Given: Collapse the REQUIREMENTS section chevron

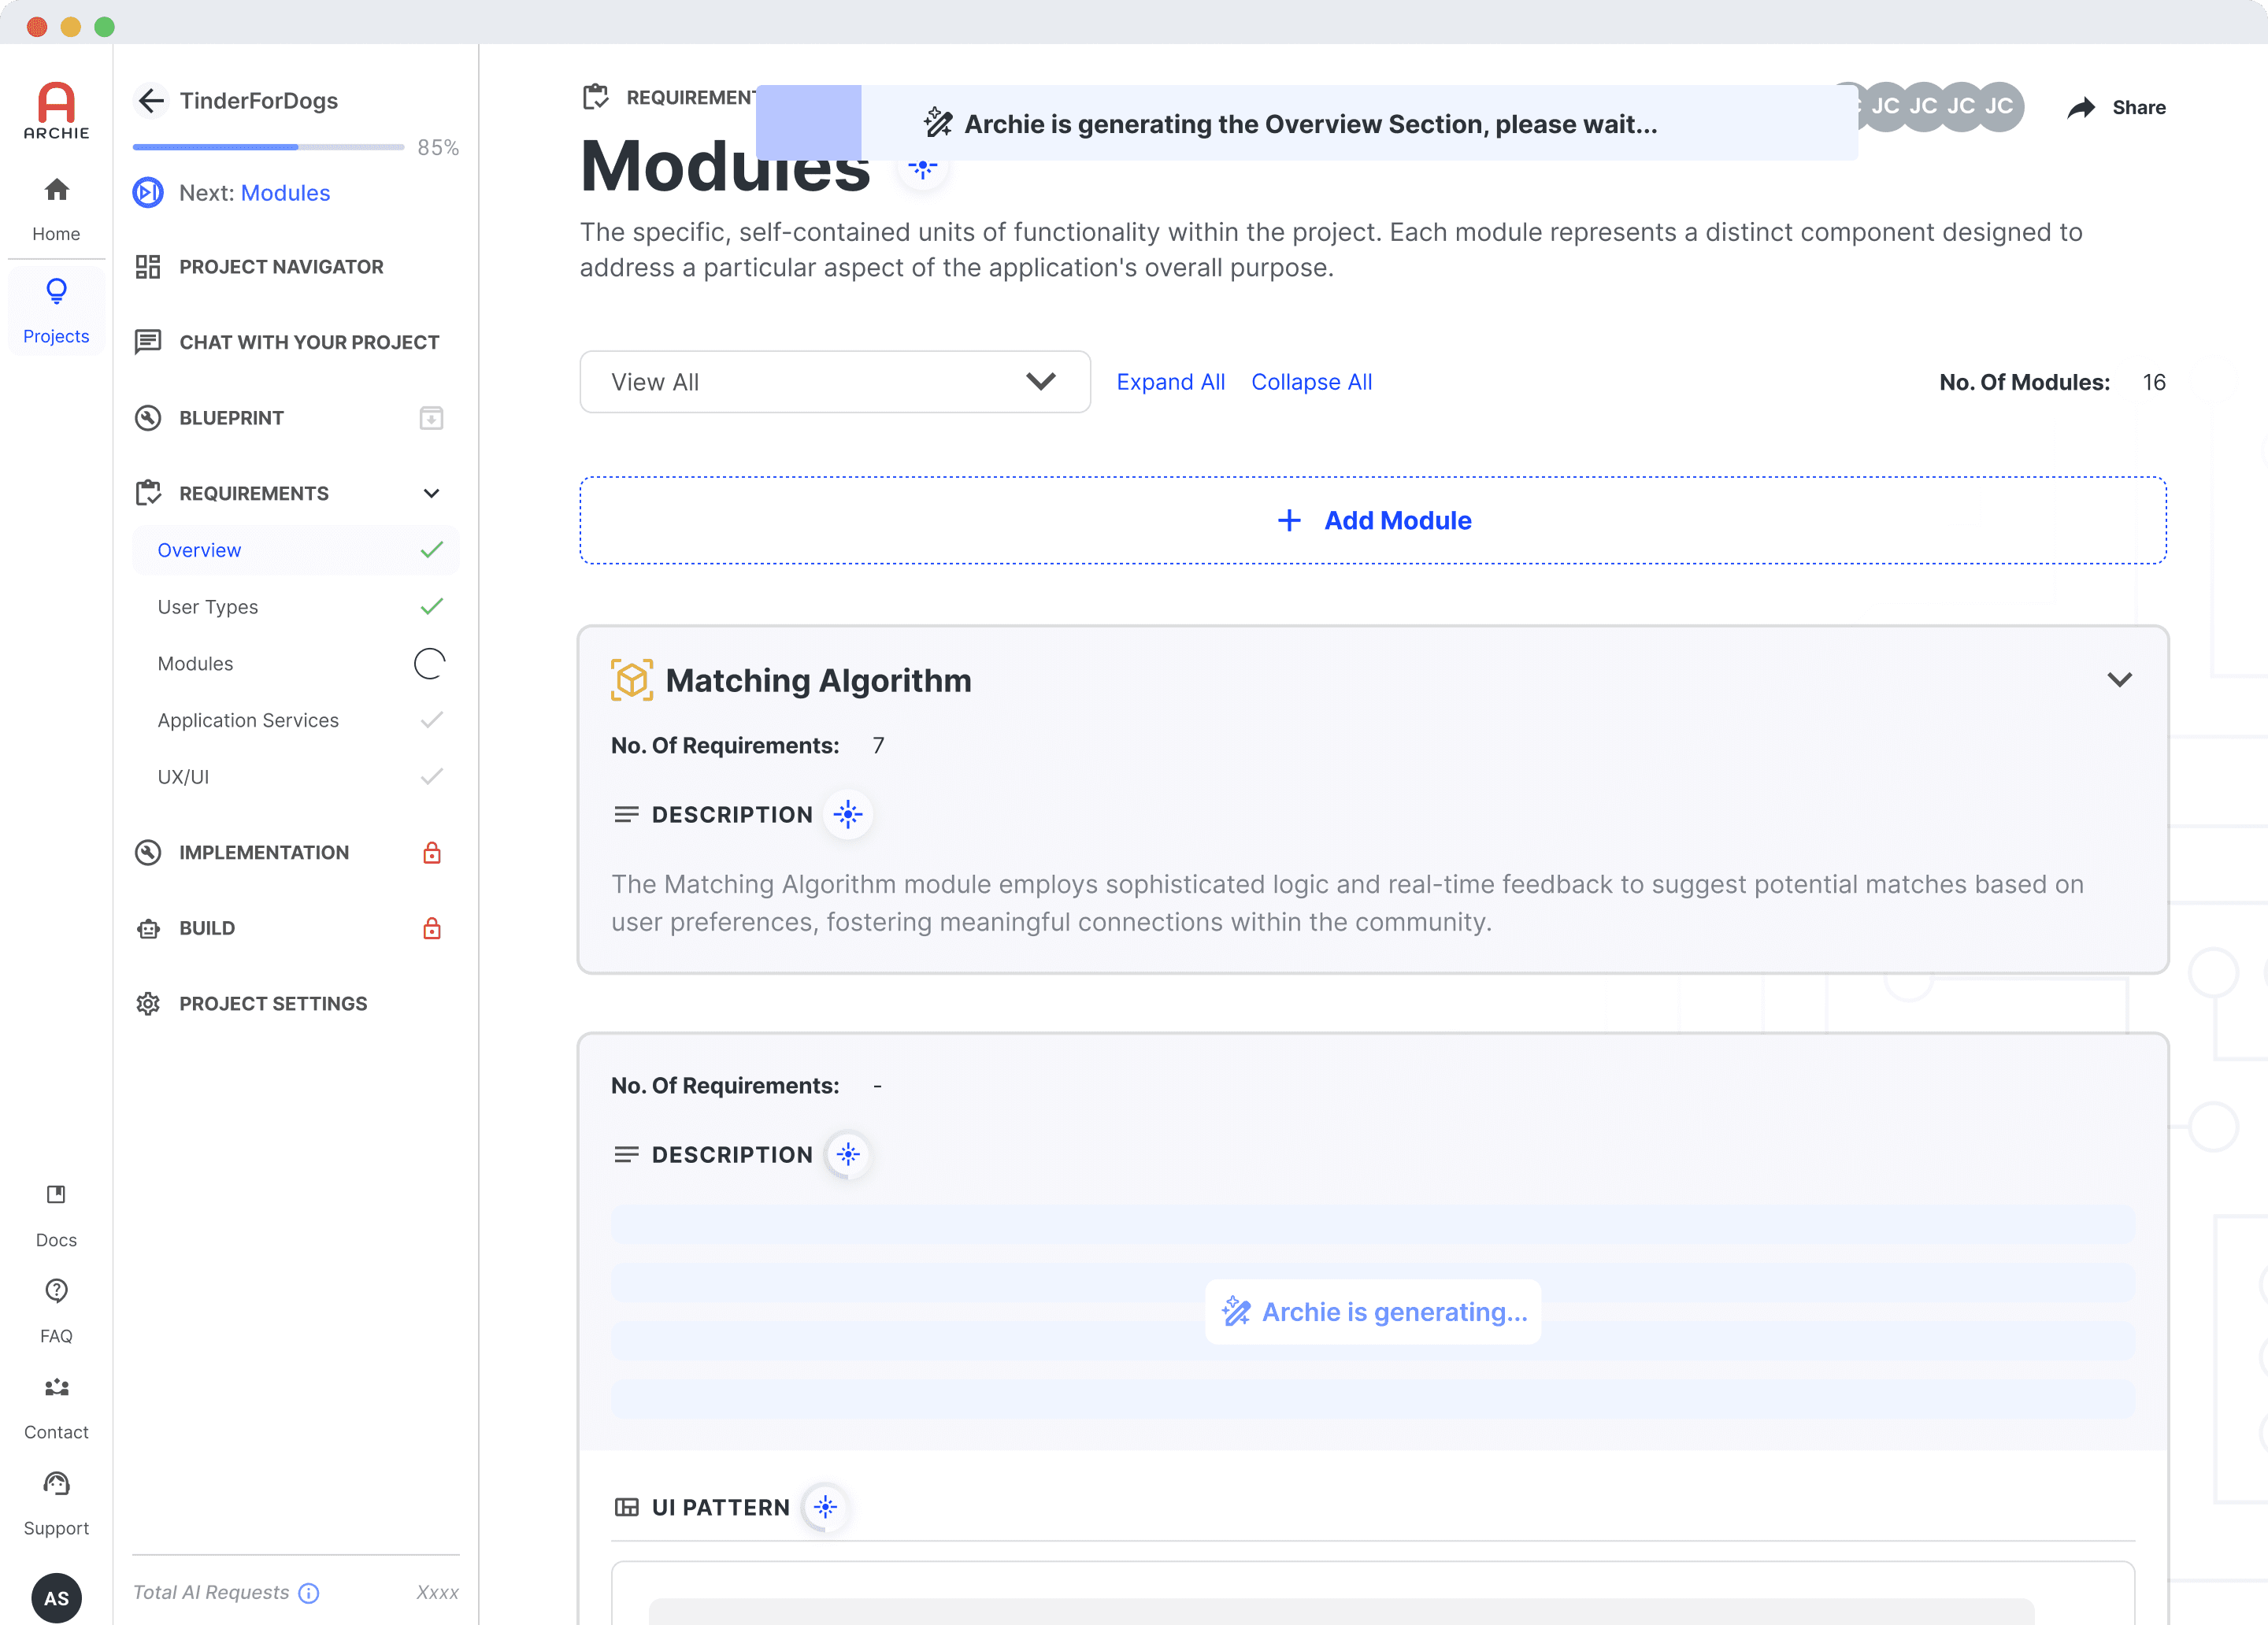Looking at the screenshot, I should (431, 493).
